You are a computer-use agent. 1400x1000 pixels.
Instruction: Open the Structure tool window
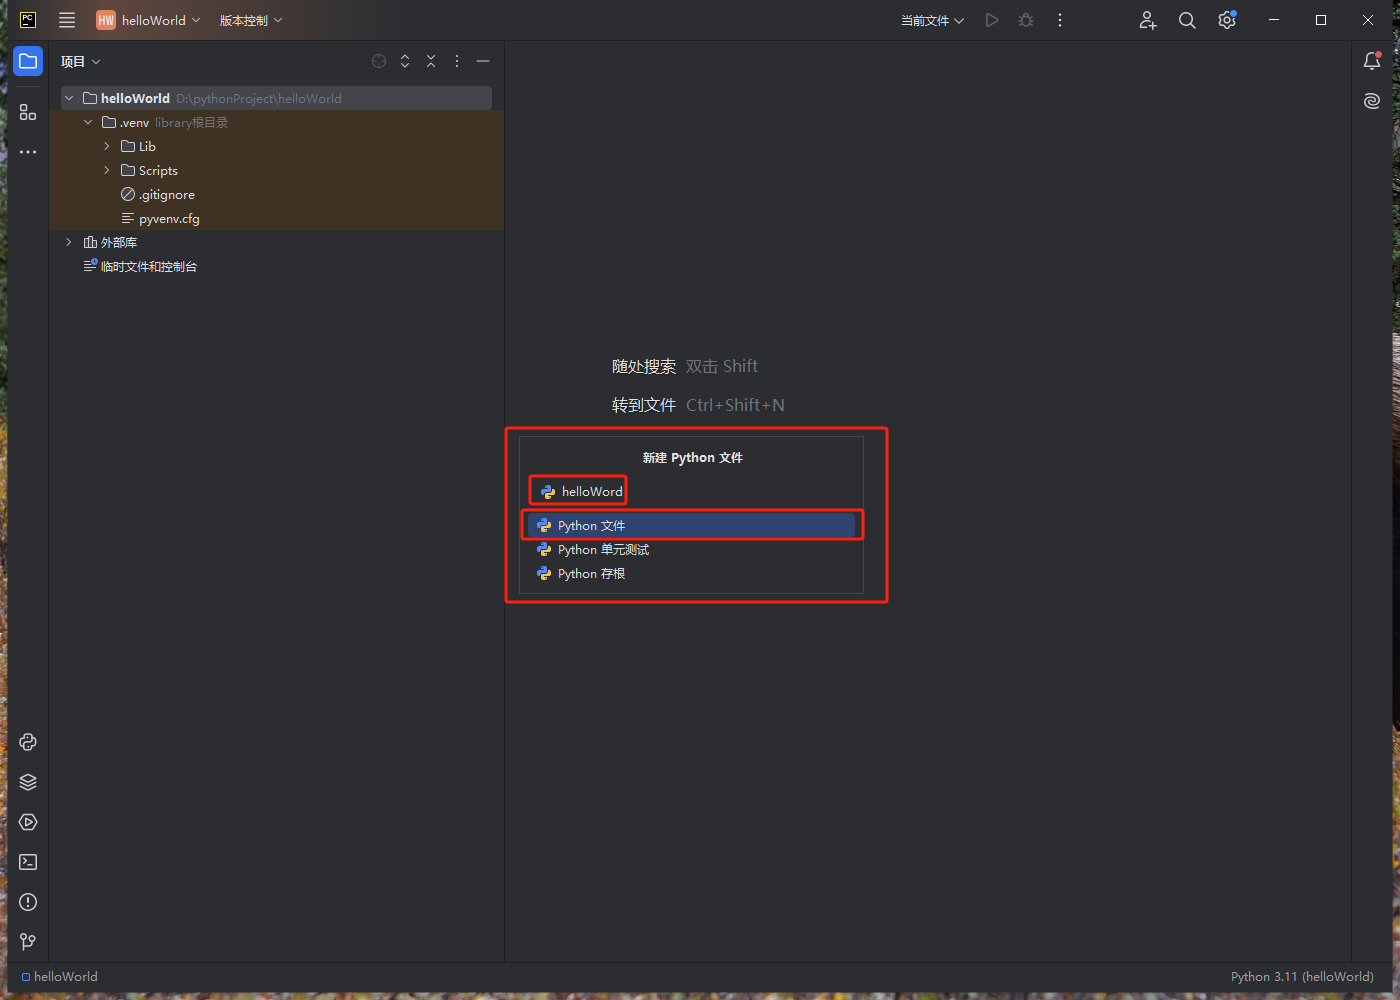tap(28, 113)
